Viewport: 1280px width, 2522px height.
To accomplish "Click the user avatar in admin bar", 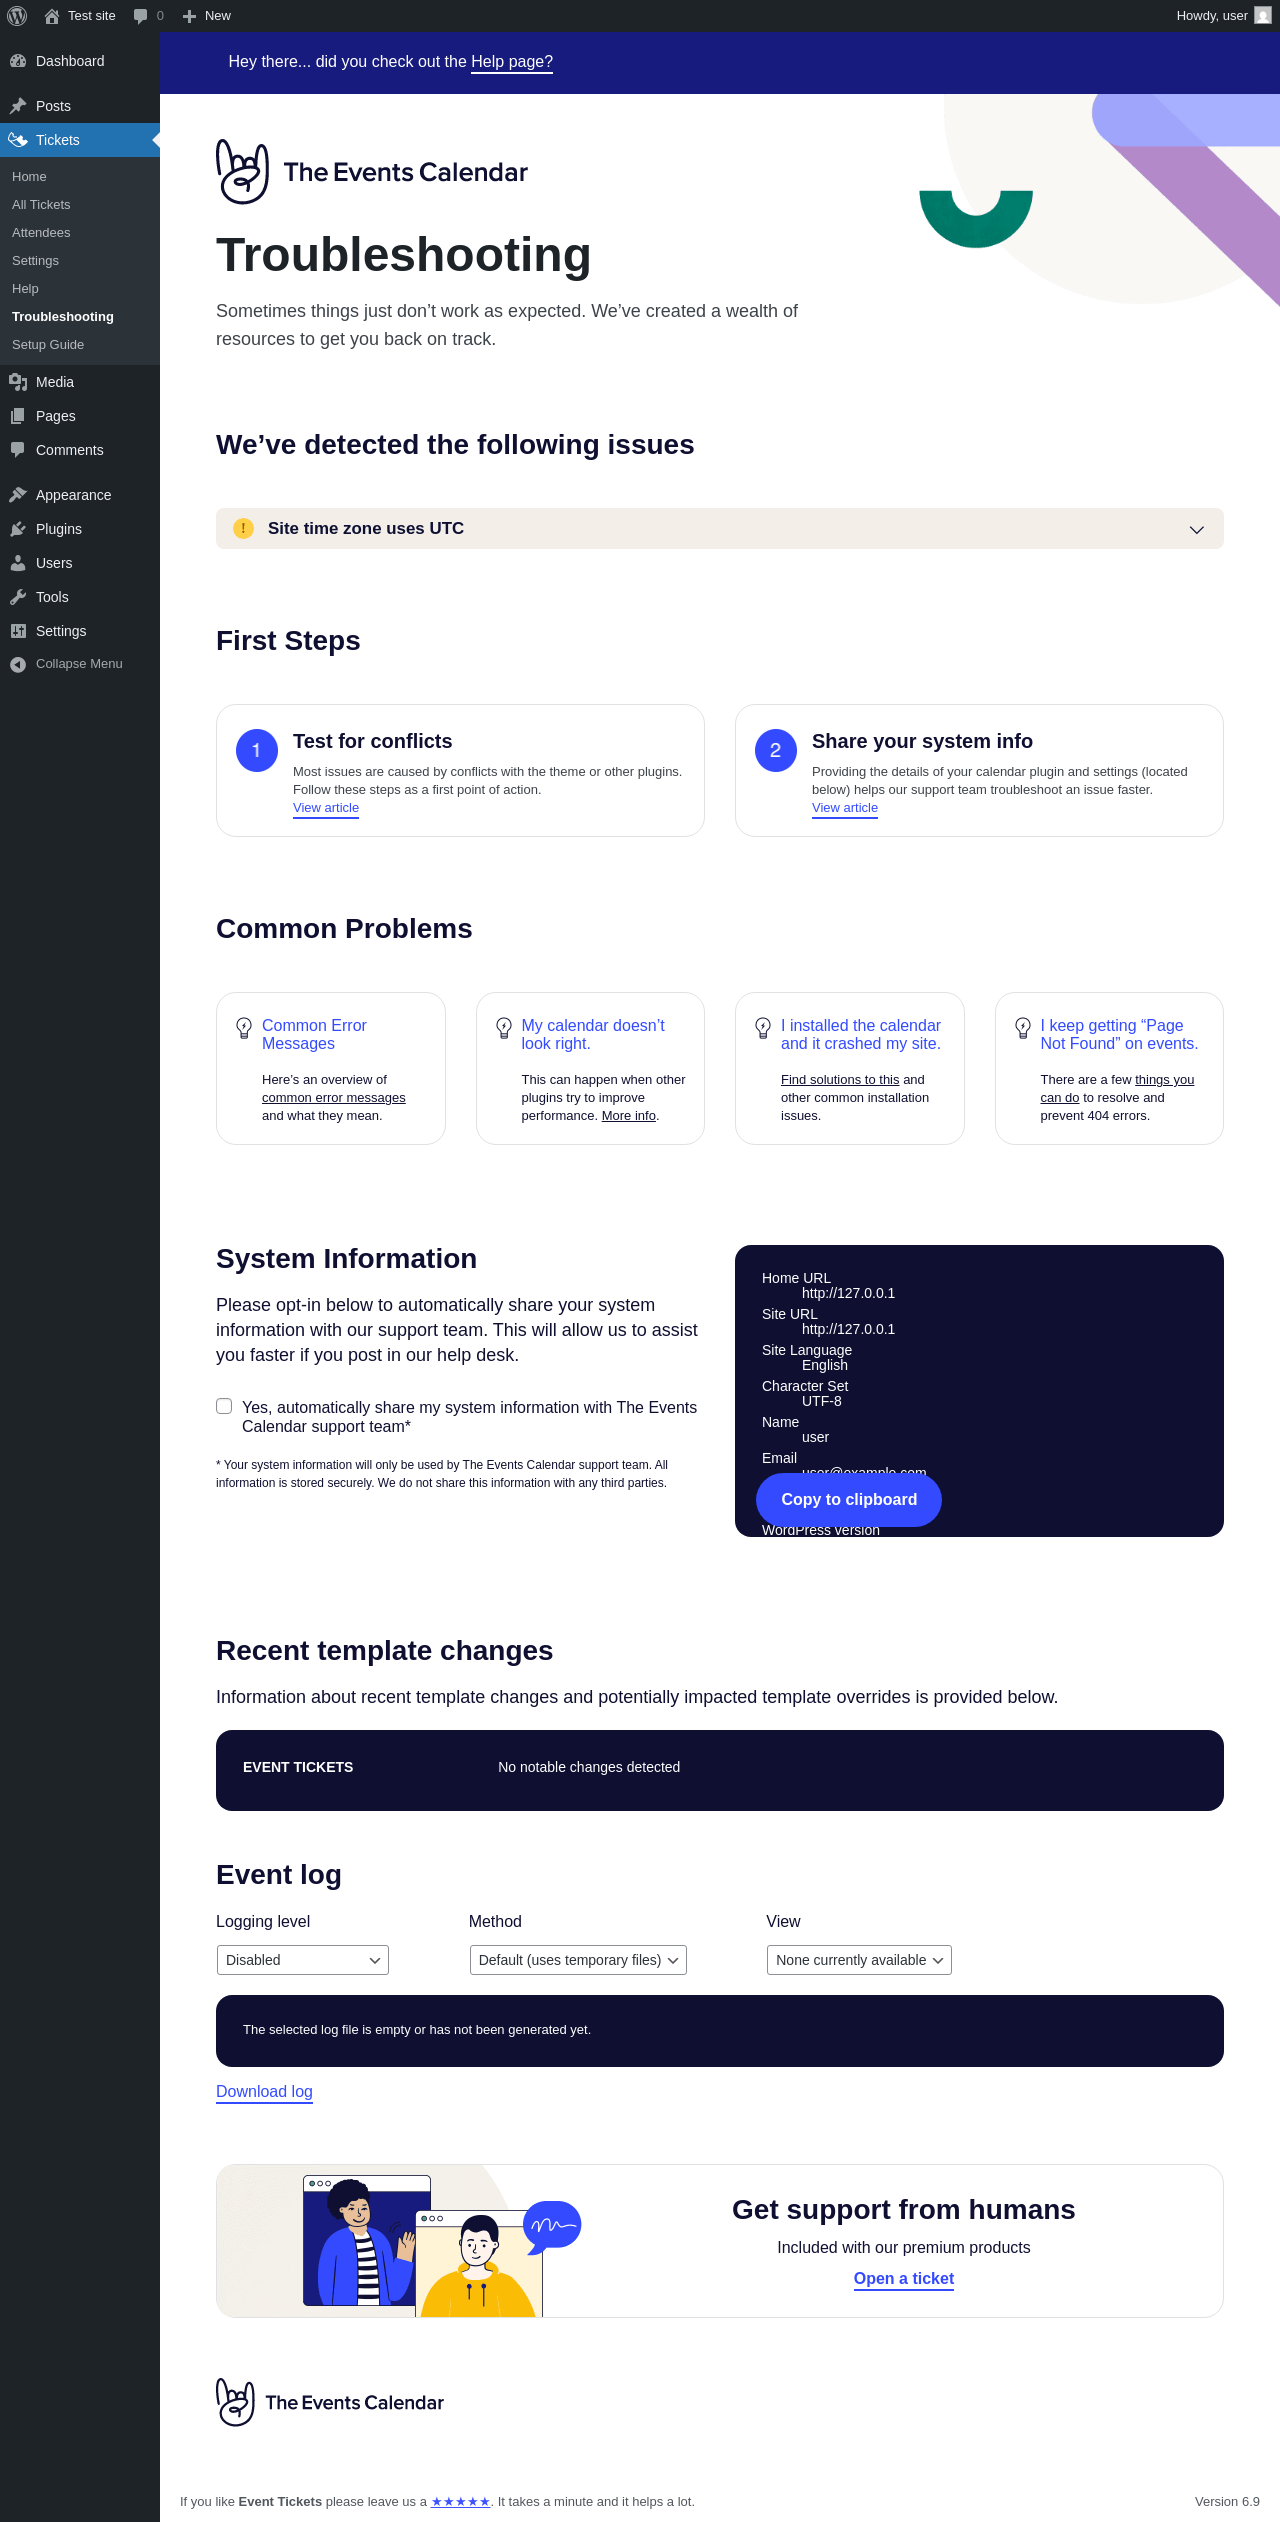I will [1263, 16].
